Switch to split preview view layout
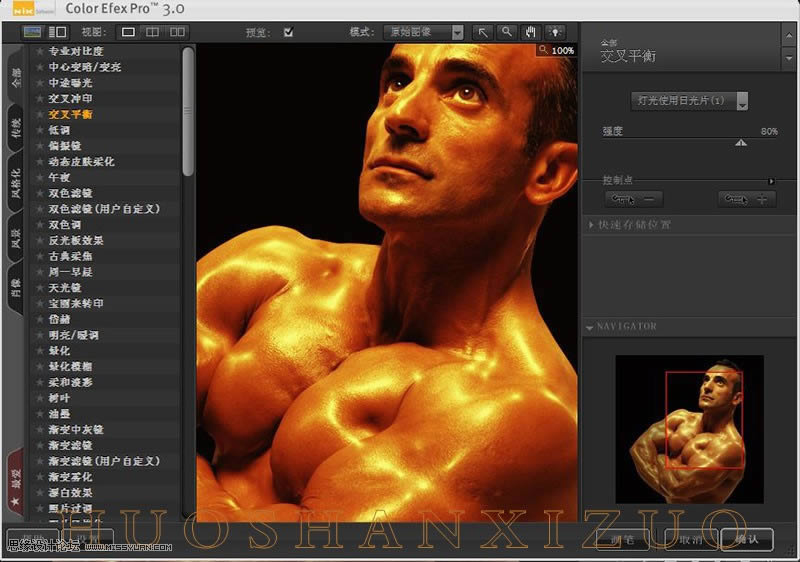 point(153,32)
